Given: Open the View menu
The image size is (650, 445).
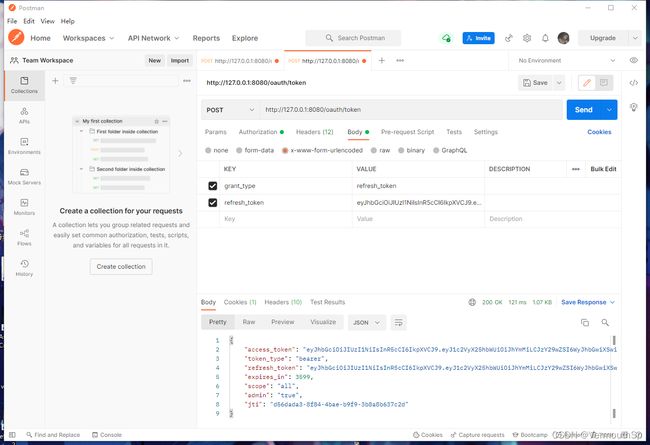Looking at the screenshot, I should [x=47, y=21].
